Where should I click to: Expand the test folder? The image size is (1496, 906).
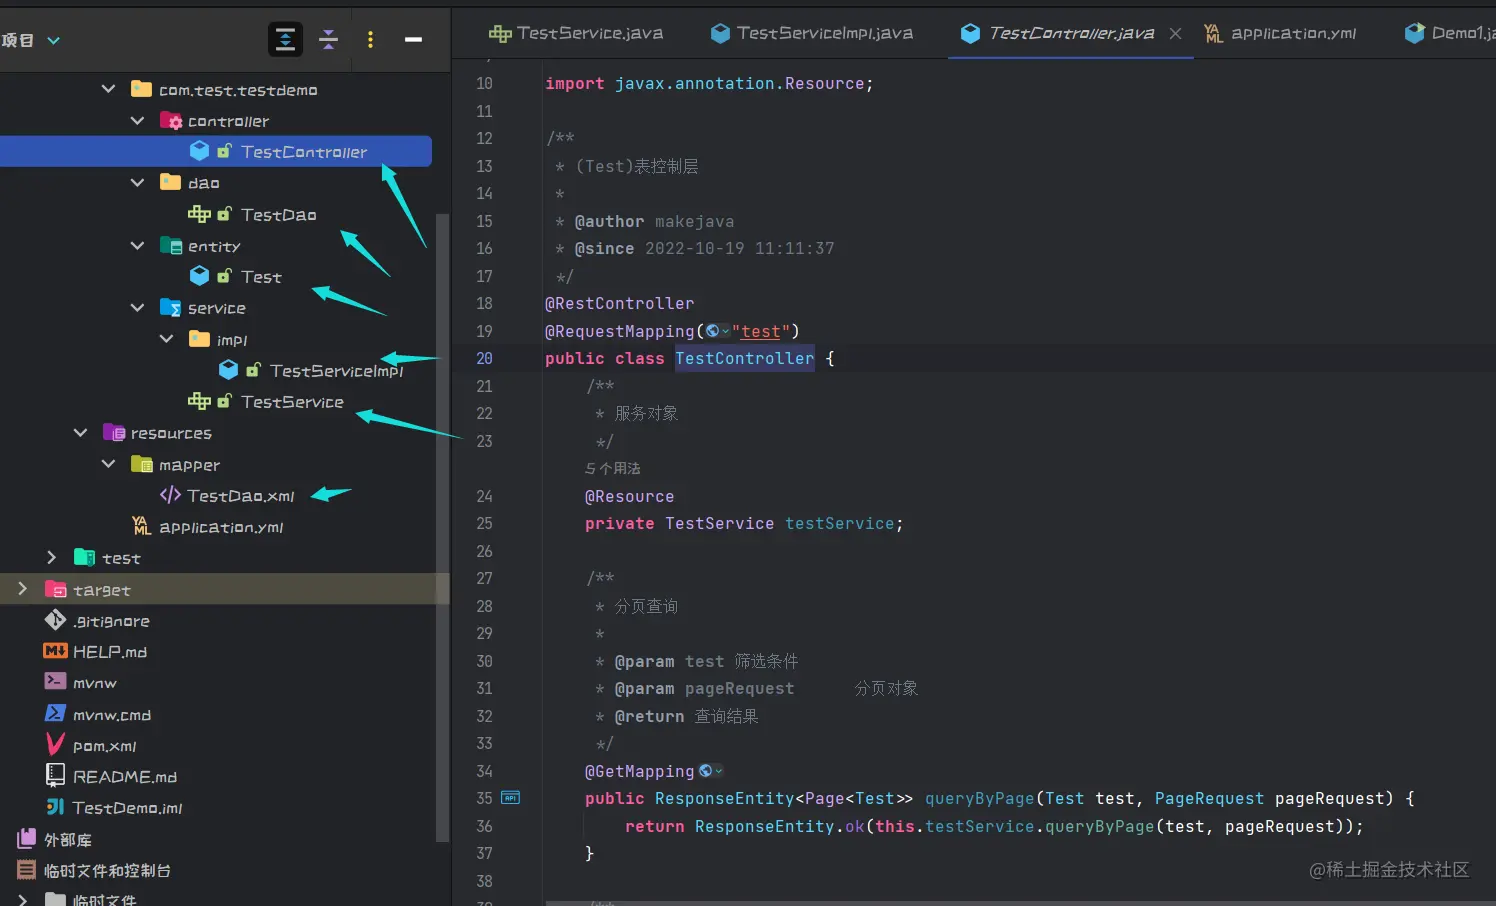tap(51, 558)
